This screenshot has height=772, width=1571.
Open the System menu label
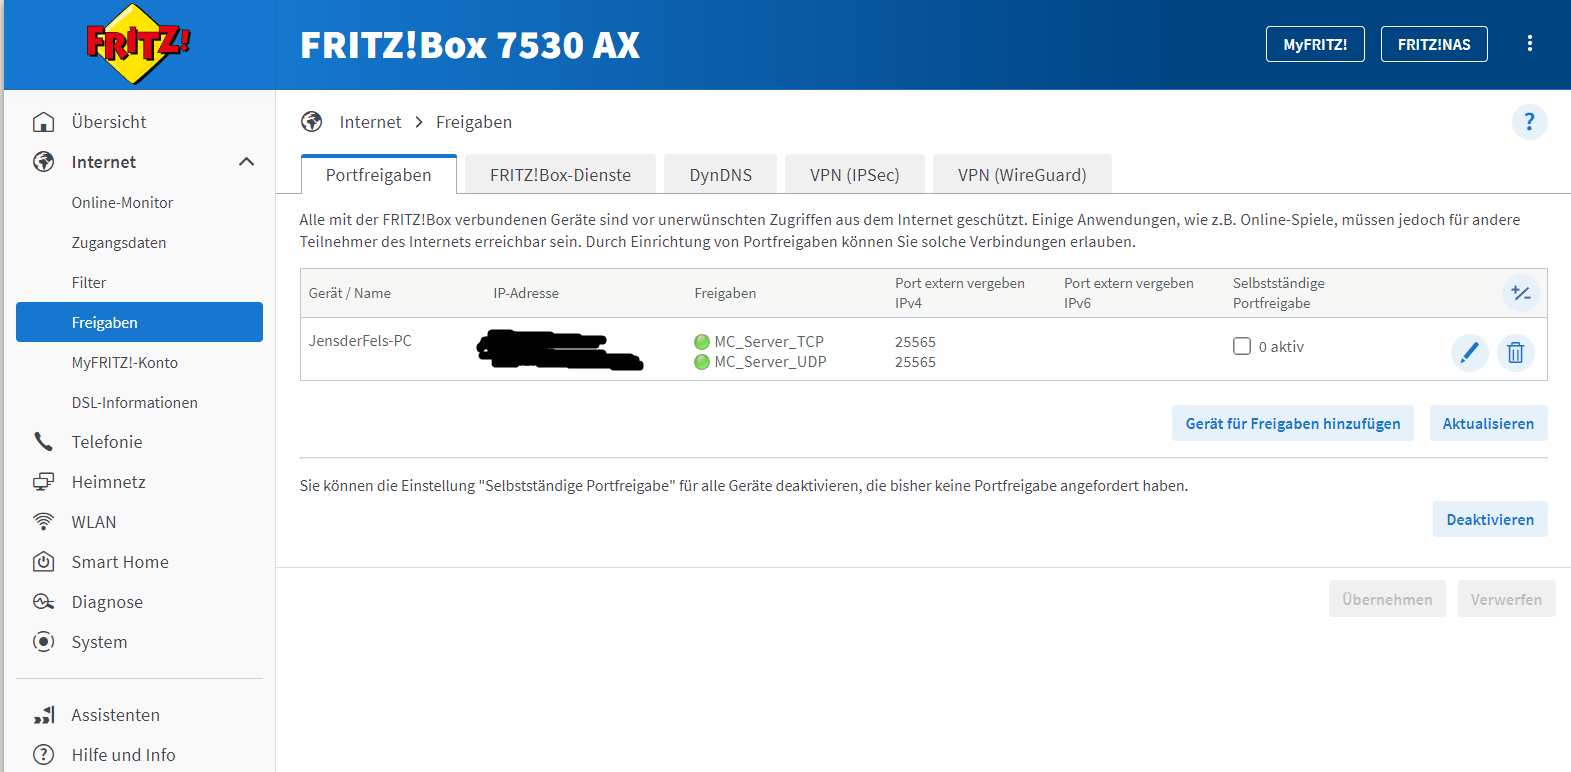point(99,642)
